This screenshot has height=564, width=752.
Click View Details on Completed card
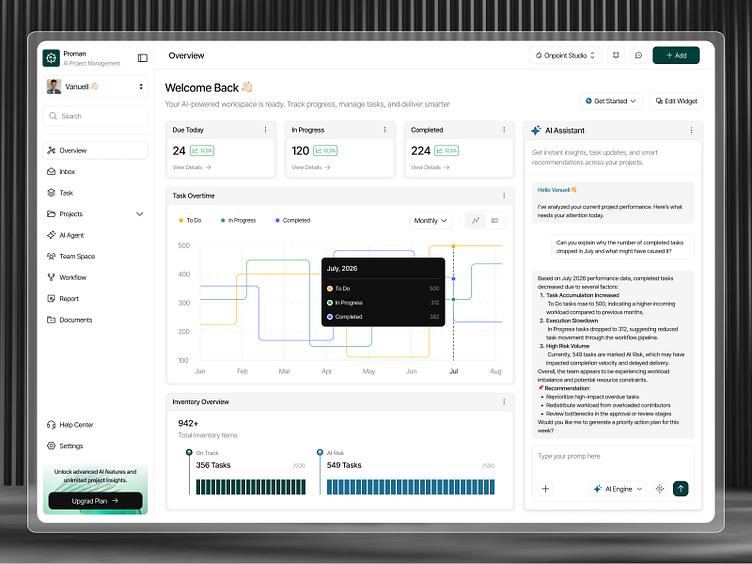[x=430, y=167]
